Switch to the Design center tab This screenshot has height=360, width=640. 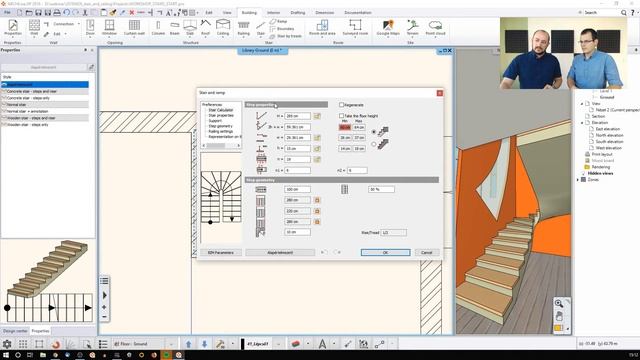pos(15,331)
